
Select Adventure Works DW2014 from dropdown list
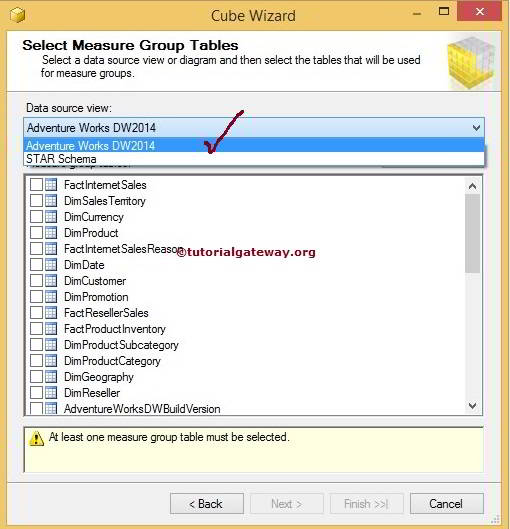(x=254, y=145)
